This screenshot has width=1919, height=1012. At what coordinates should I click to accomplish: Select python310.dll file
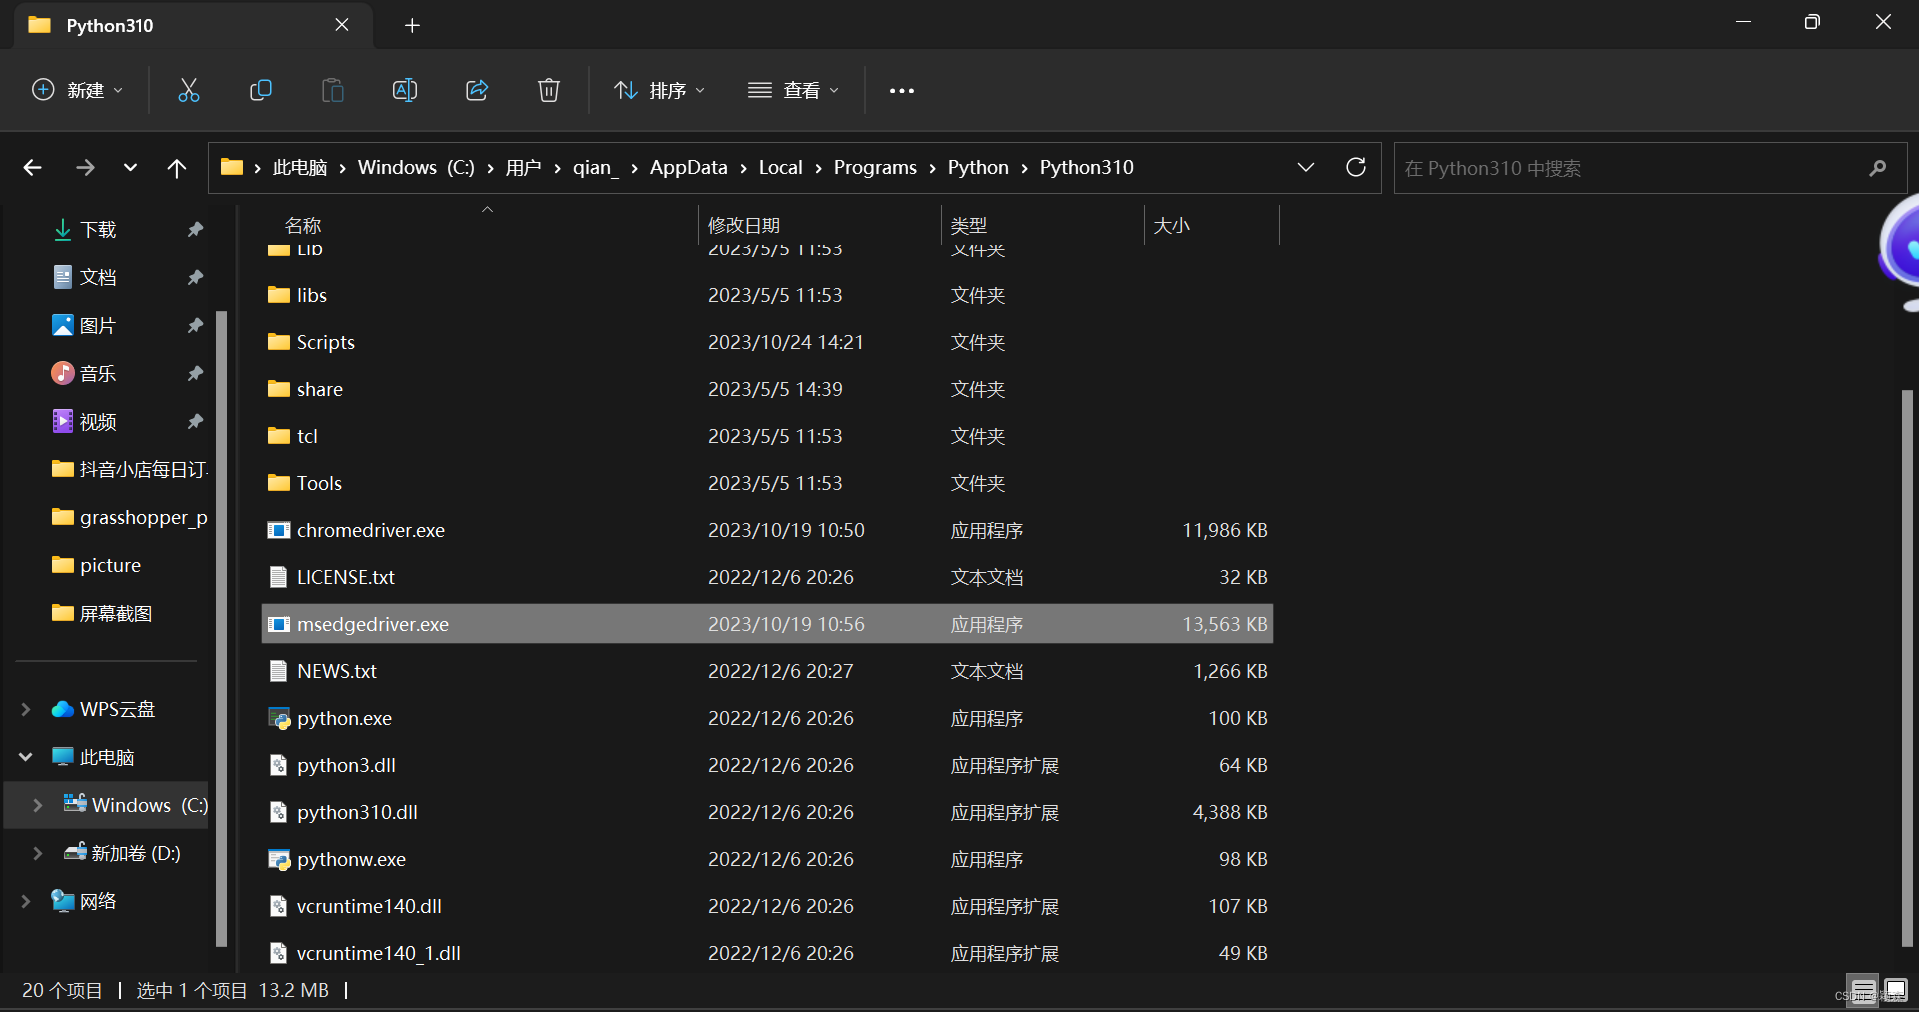[x=357, y=812]
